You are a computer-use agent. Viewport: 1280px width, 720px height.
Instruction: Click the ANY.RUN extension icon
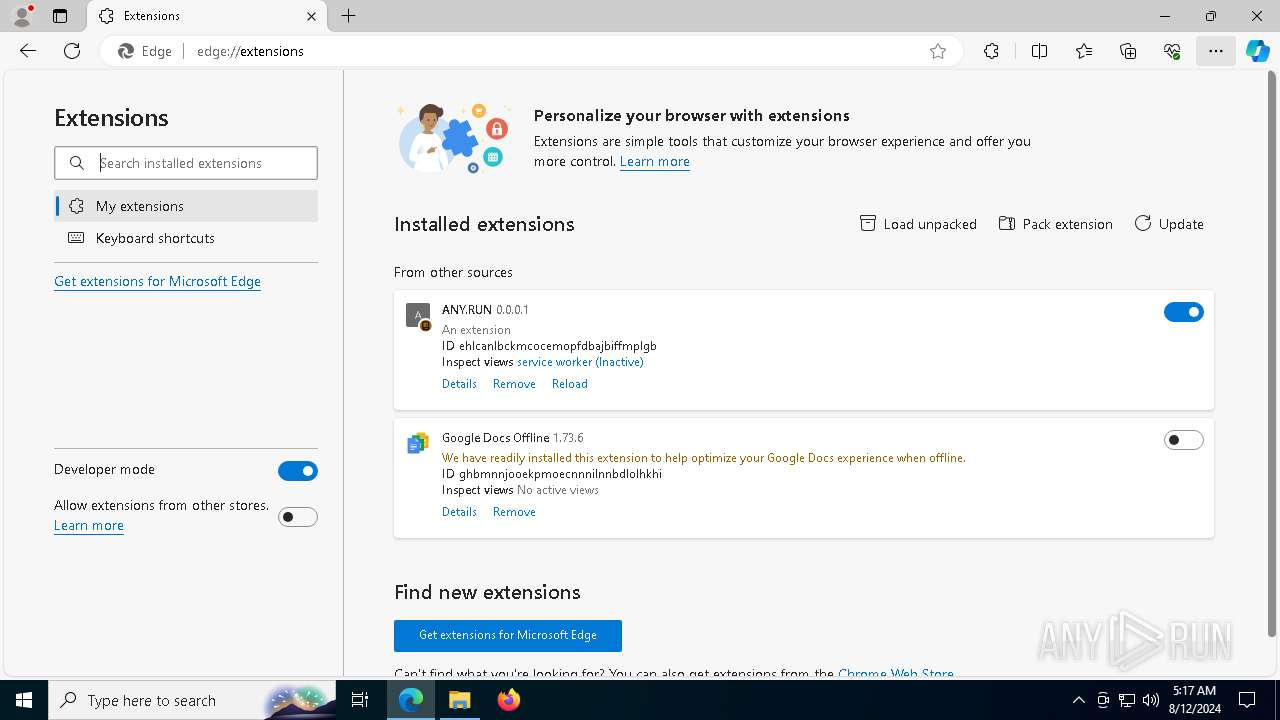click(x=418, y=316)
